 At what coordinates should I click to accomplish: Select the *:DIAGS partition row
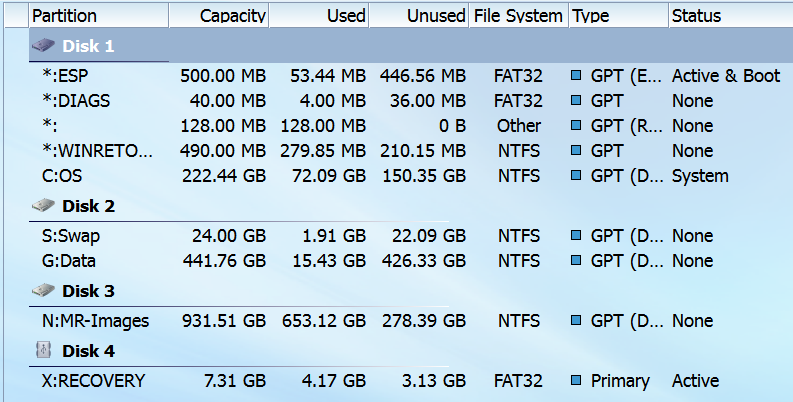[x=77, y=101]
